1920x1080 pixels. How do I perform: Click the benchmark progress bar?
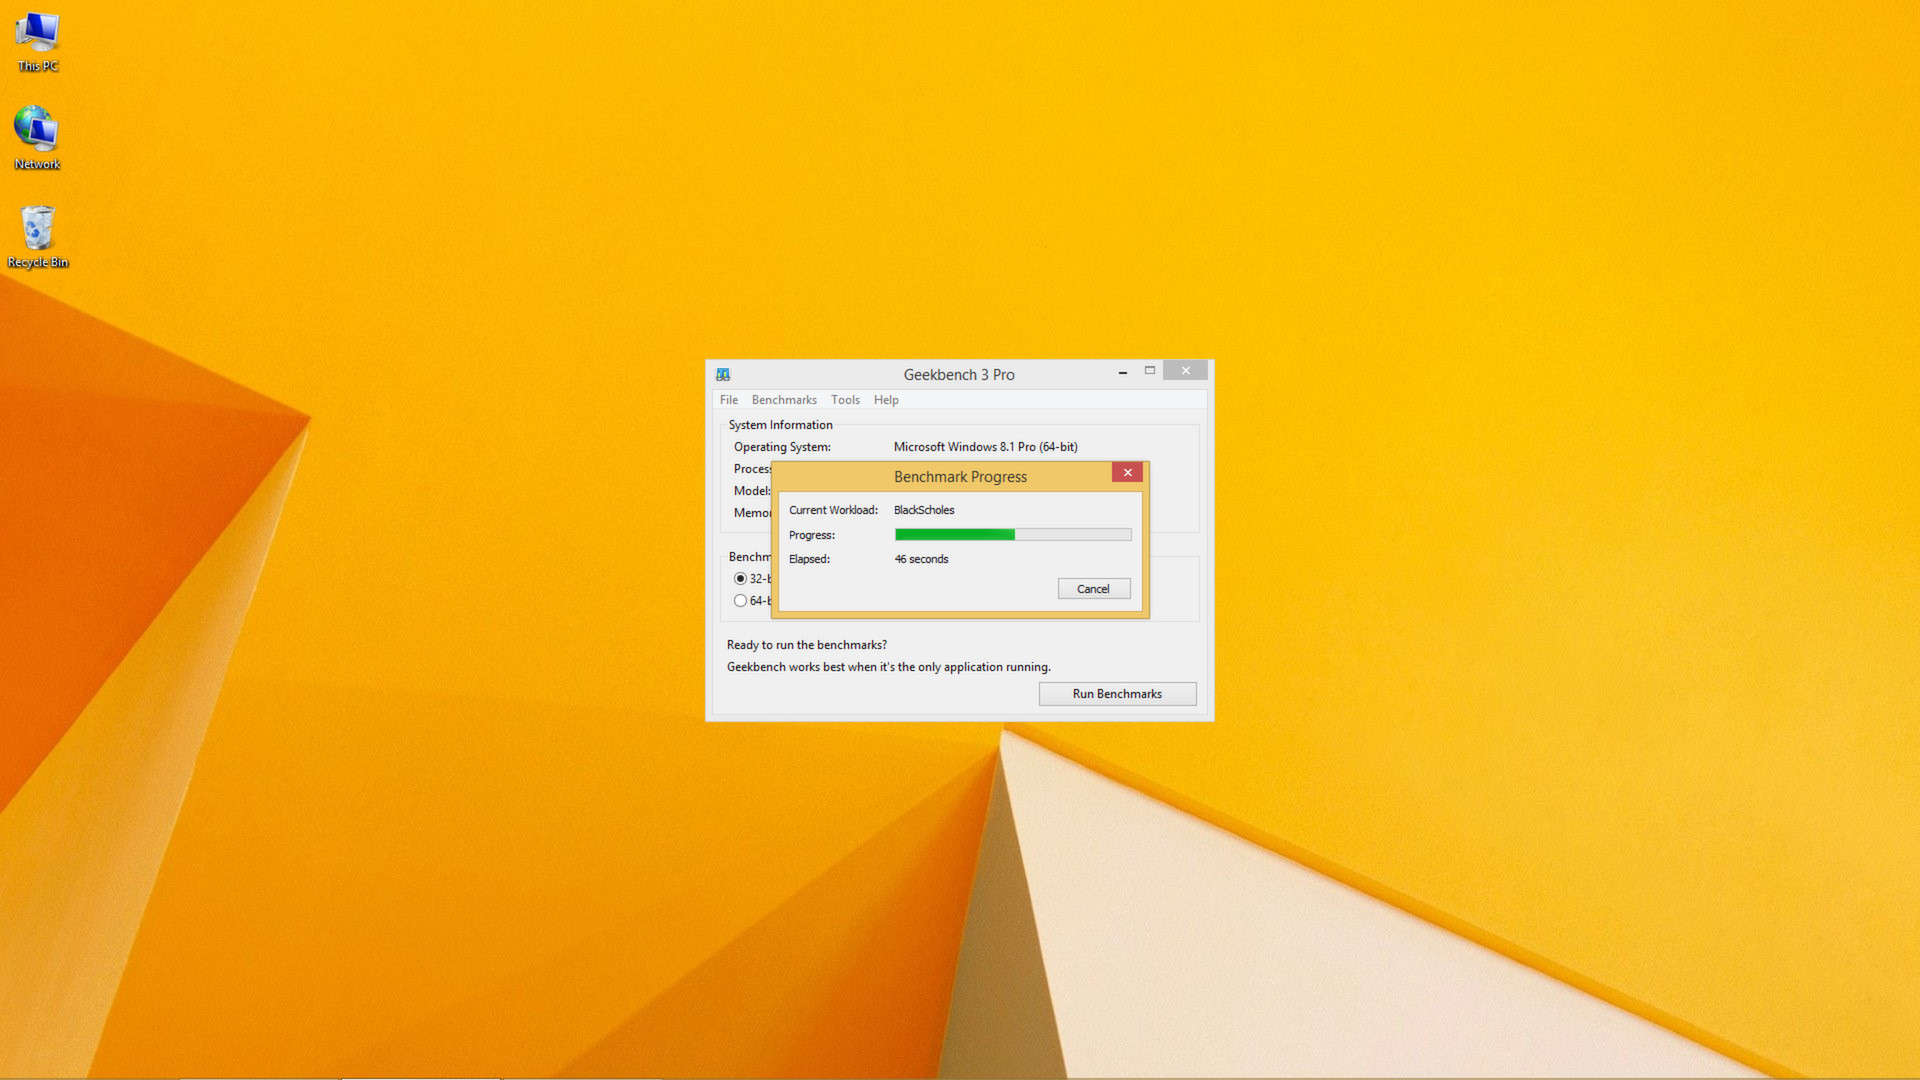[x=1013, y=535]
